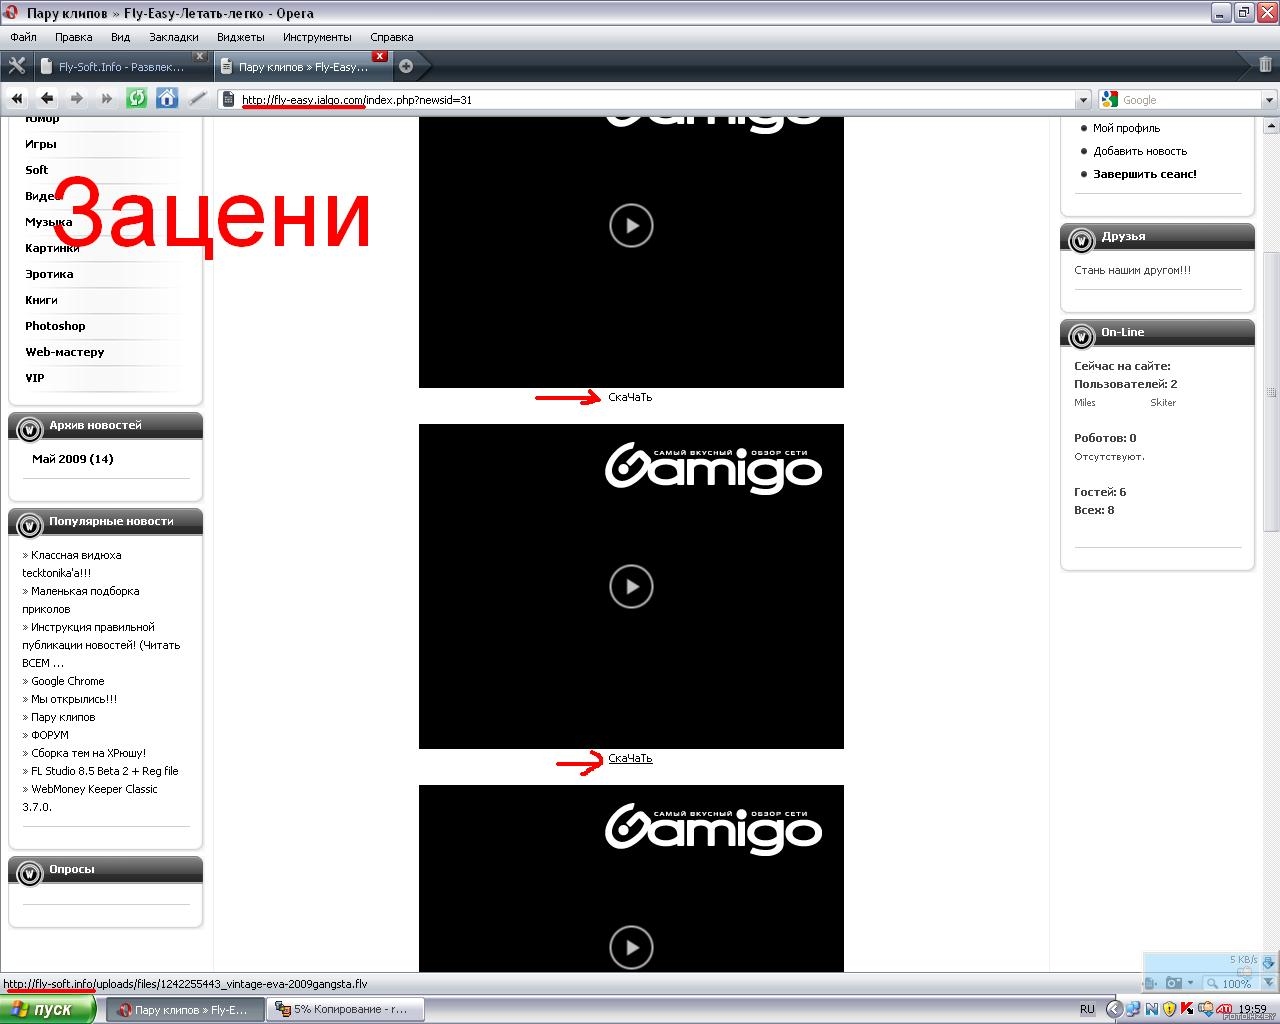The image size is (1280, 1024).
Task: Close the Fly-Soft.Info tab
Action: pos(199,56)
